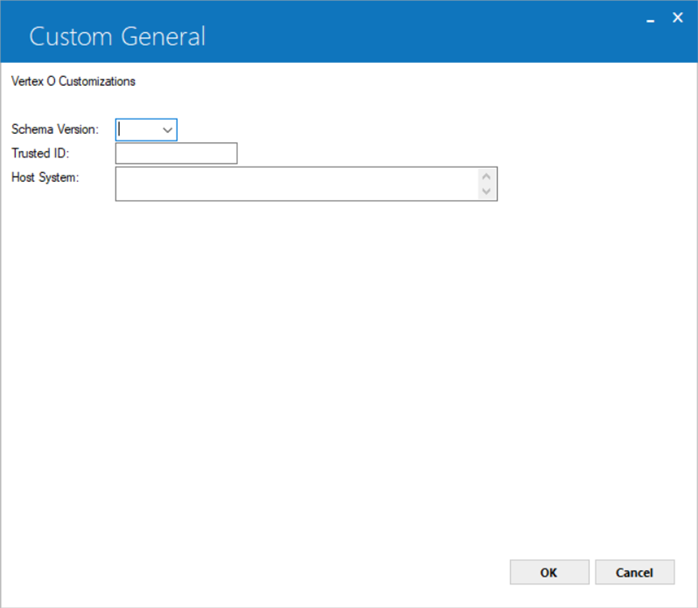Click the Host System scrollbar track between the arrows
Screen dimensions: 698x608
486,184
